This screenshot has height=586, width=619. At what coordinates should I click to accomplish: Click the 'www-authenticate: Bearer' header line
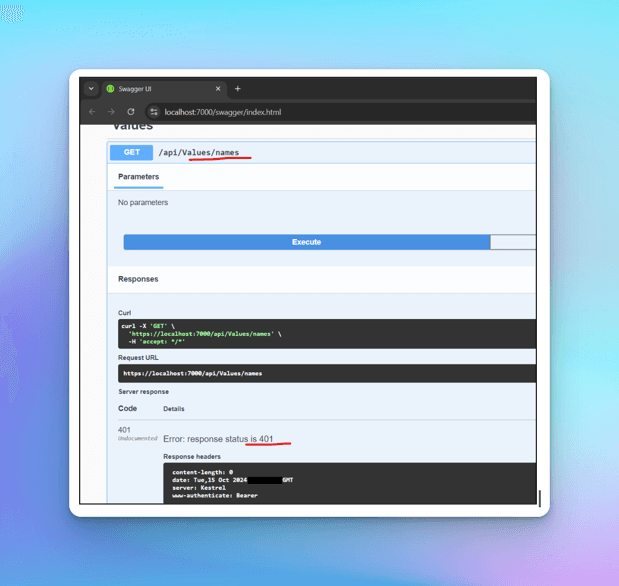tap(215, 496)
